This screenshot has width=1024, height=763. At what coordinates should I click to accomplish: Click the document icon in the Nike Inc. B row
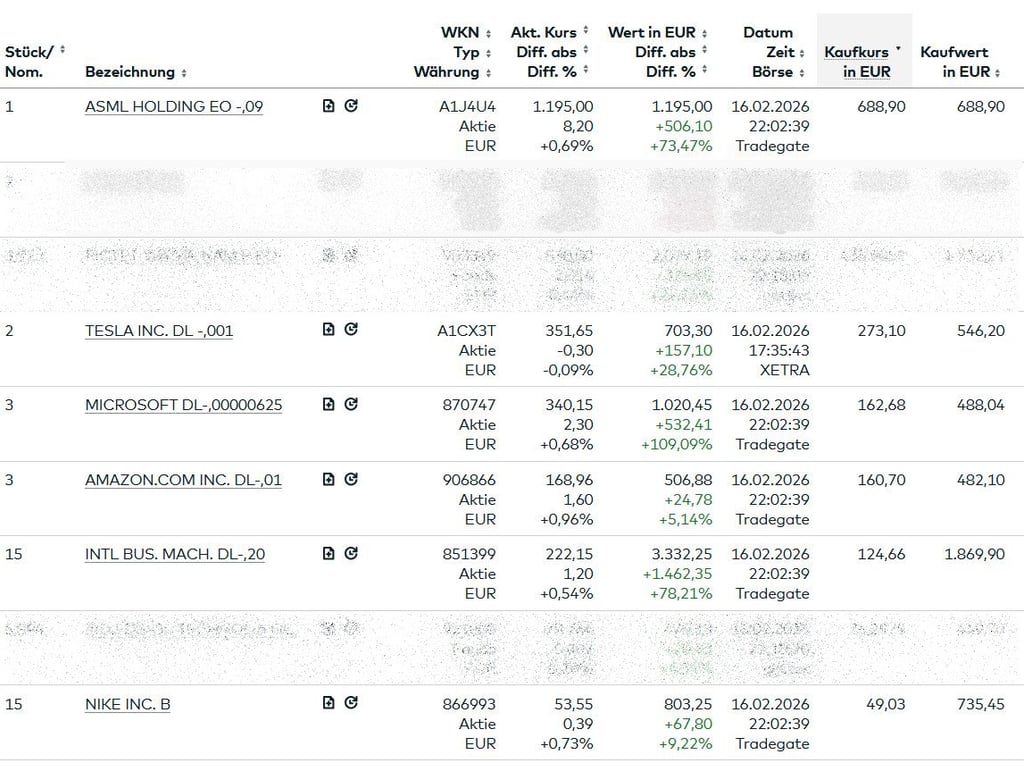point(329,703)
